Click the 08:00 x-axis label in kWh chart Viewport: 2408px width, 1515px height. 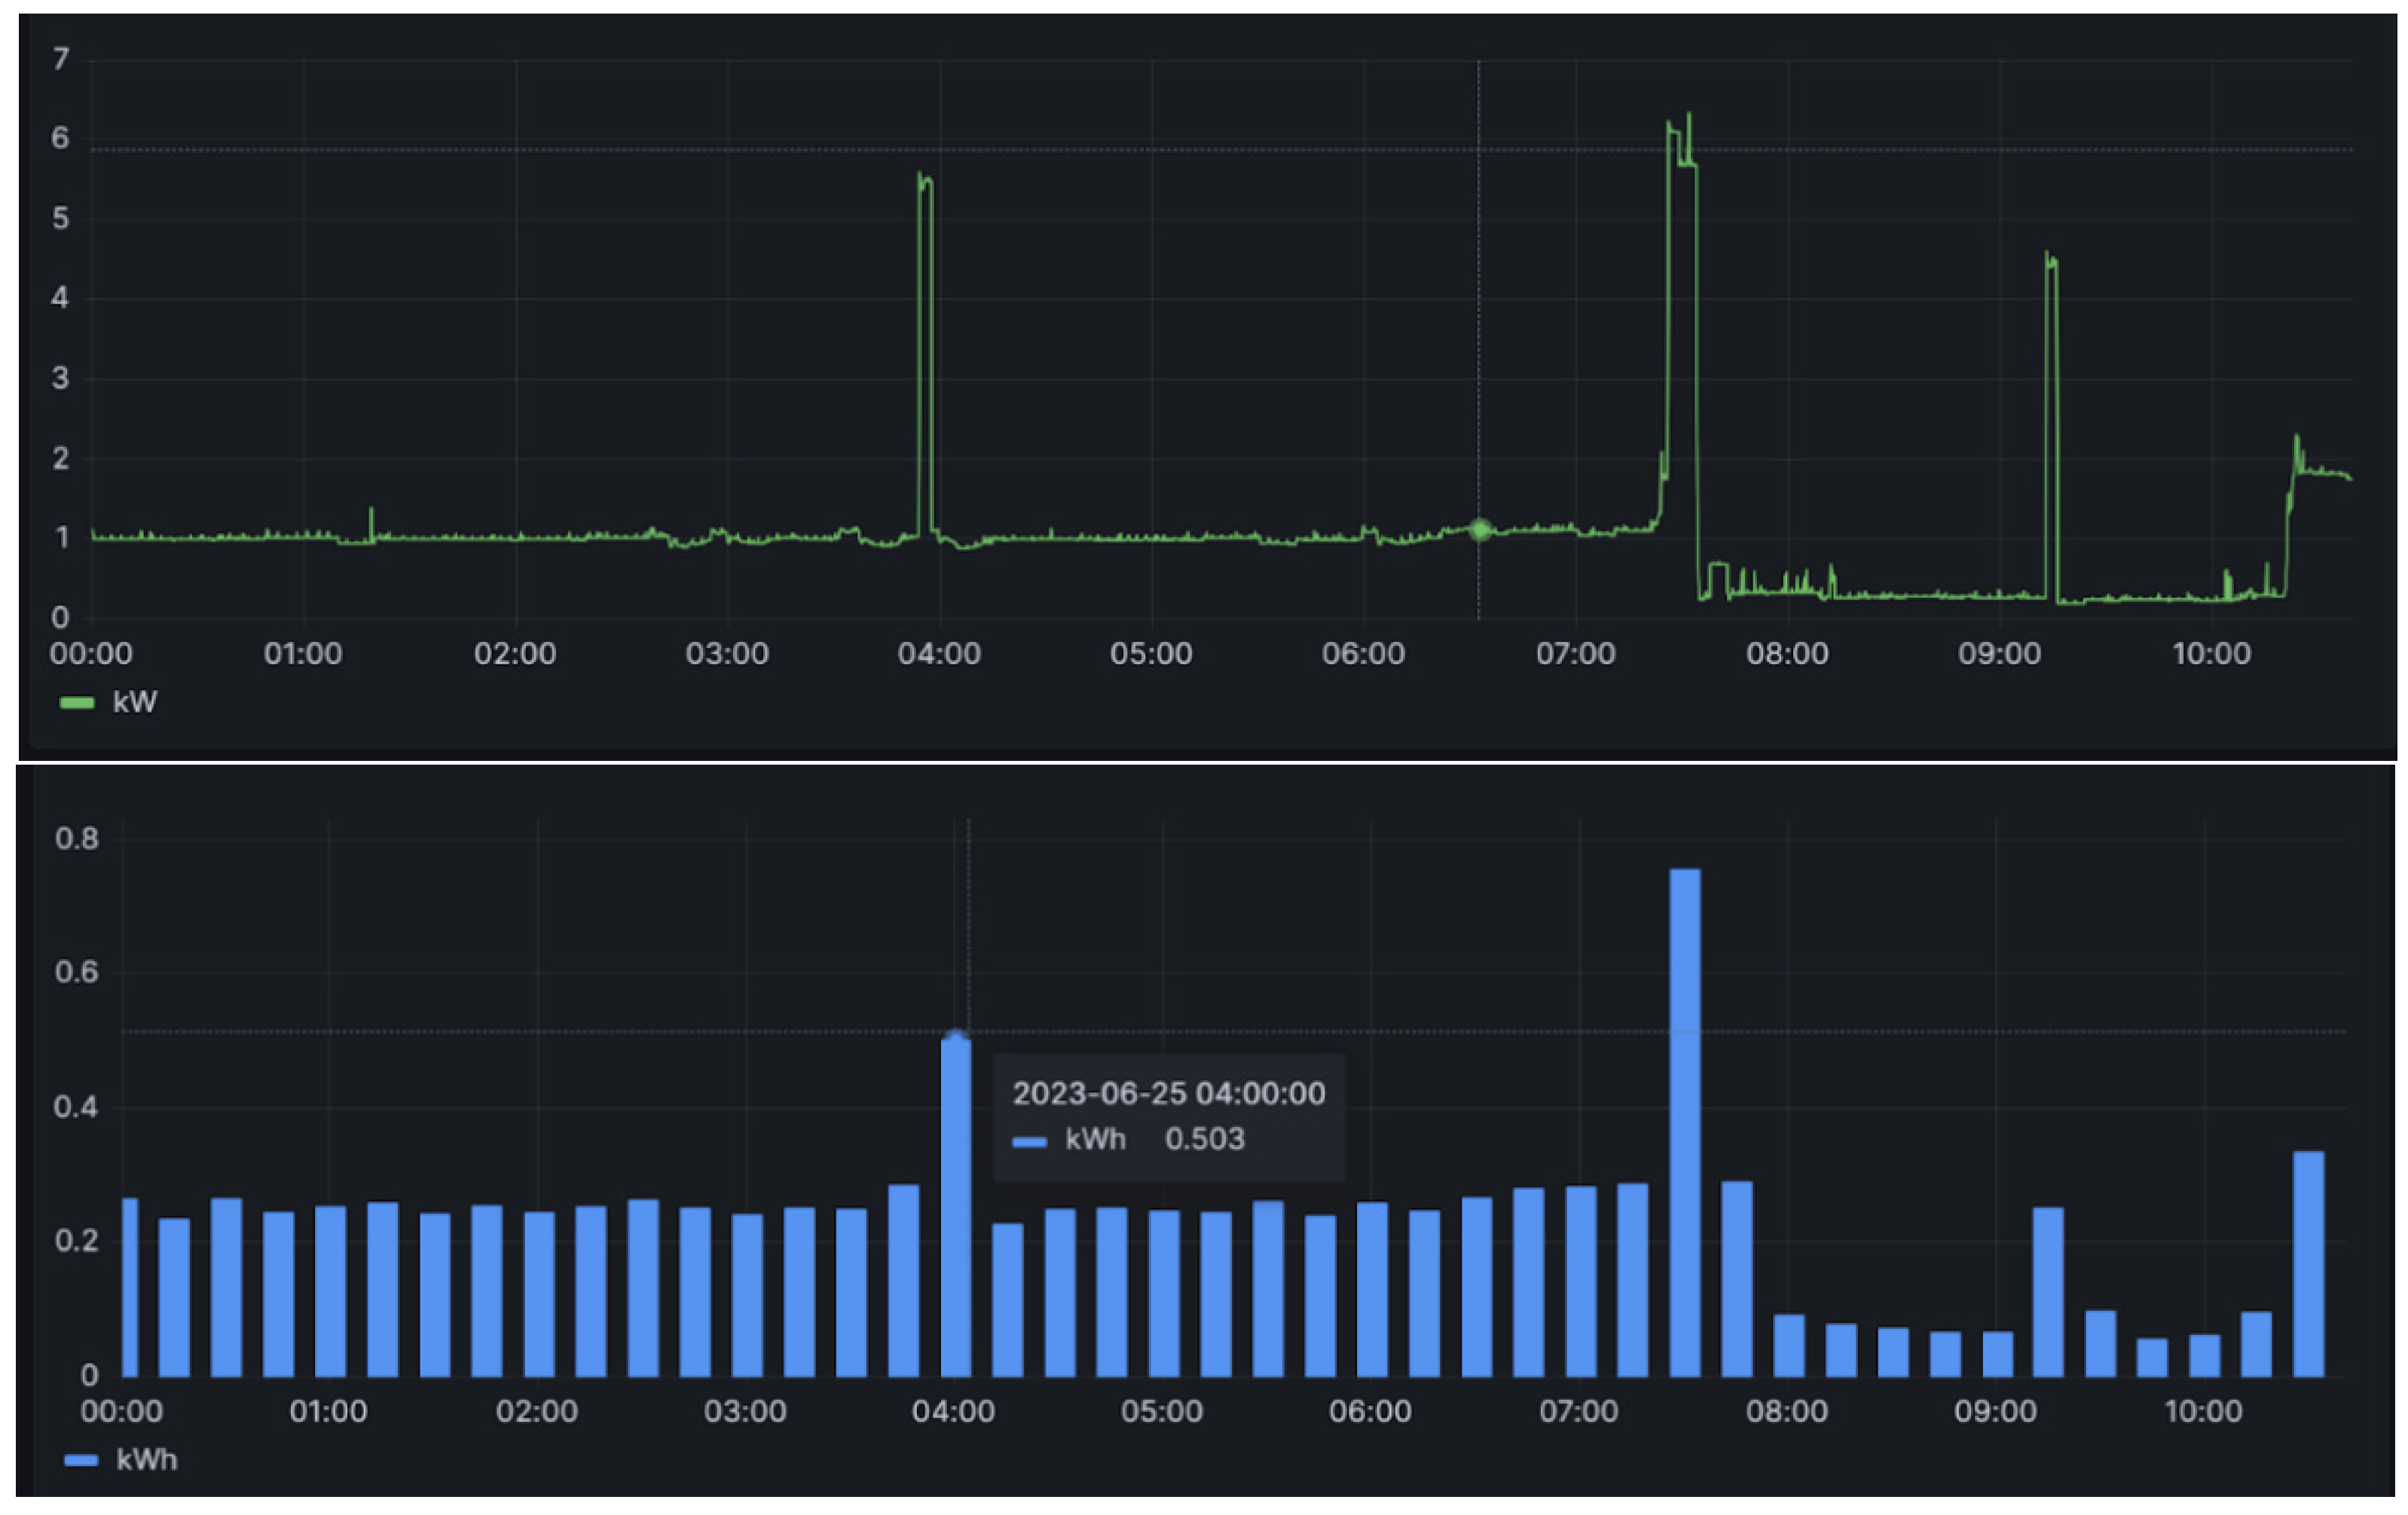click(1787, 1411)
